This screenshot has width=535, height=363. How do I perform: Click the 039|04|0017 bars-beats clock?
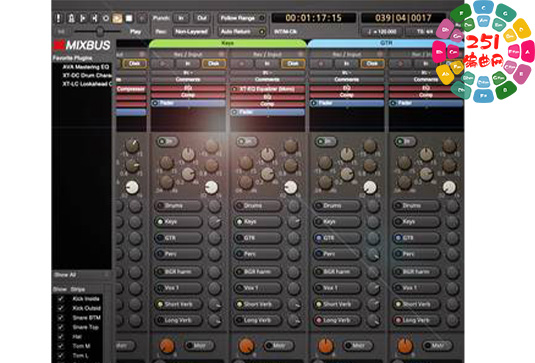coord(403,18)
